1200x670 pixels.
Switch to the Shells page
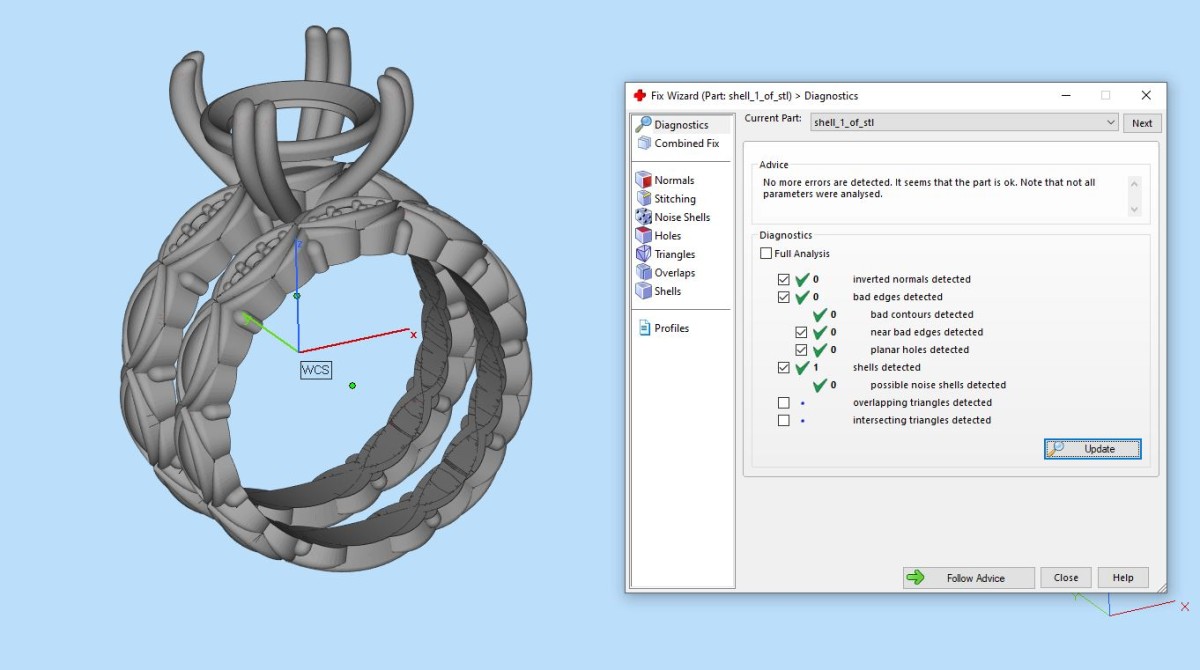point(667,291)
